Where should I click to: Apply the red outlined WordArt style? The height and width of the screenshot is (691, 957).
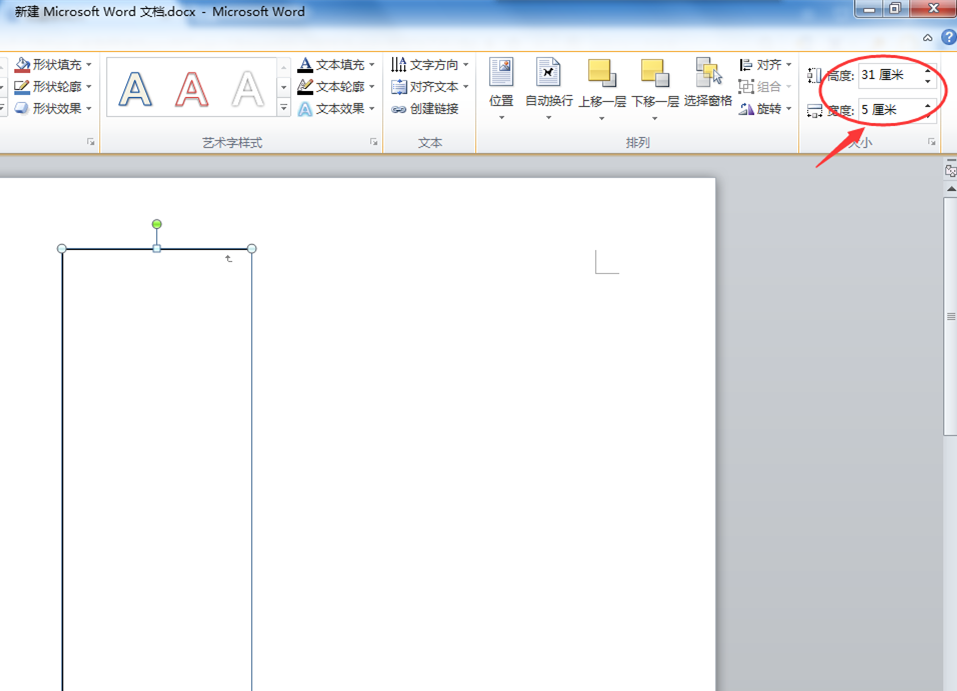coord(192,89)
